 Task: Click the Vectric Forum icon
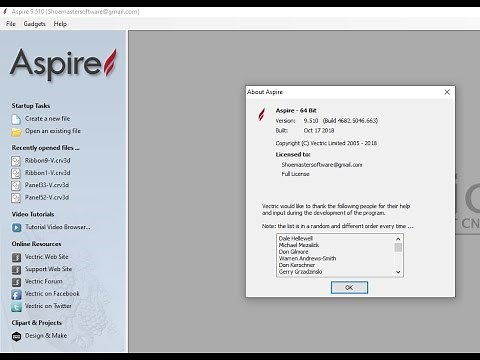pos(16,282)
